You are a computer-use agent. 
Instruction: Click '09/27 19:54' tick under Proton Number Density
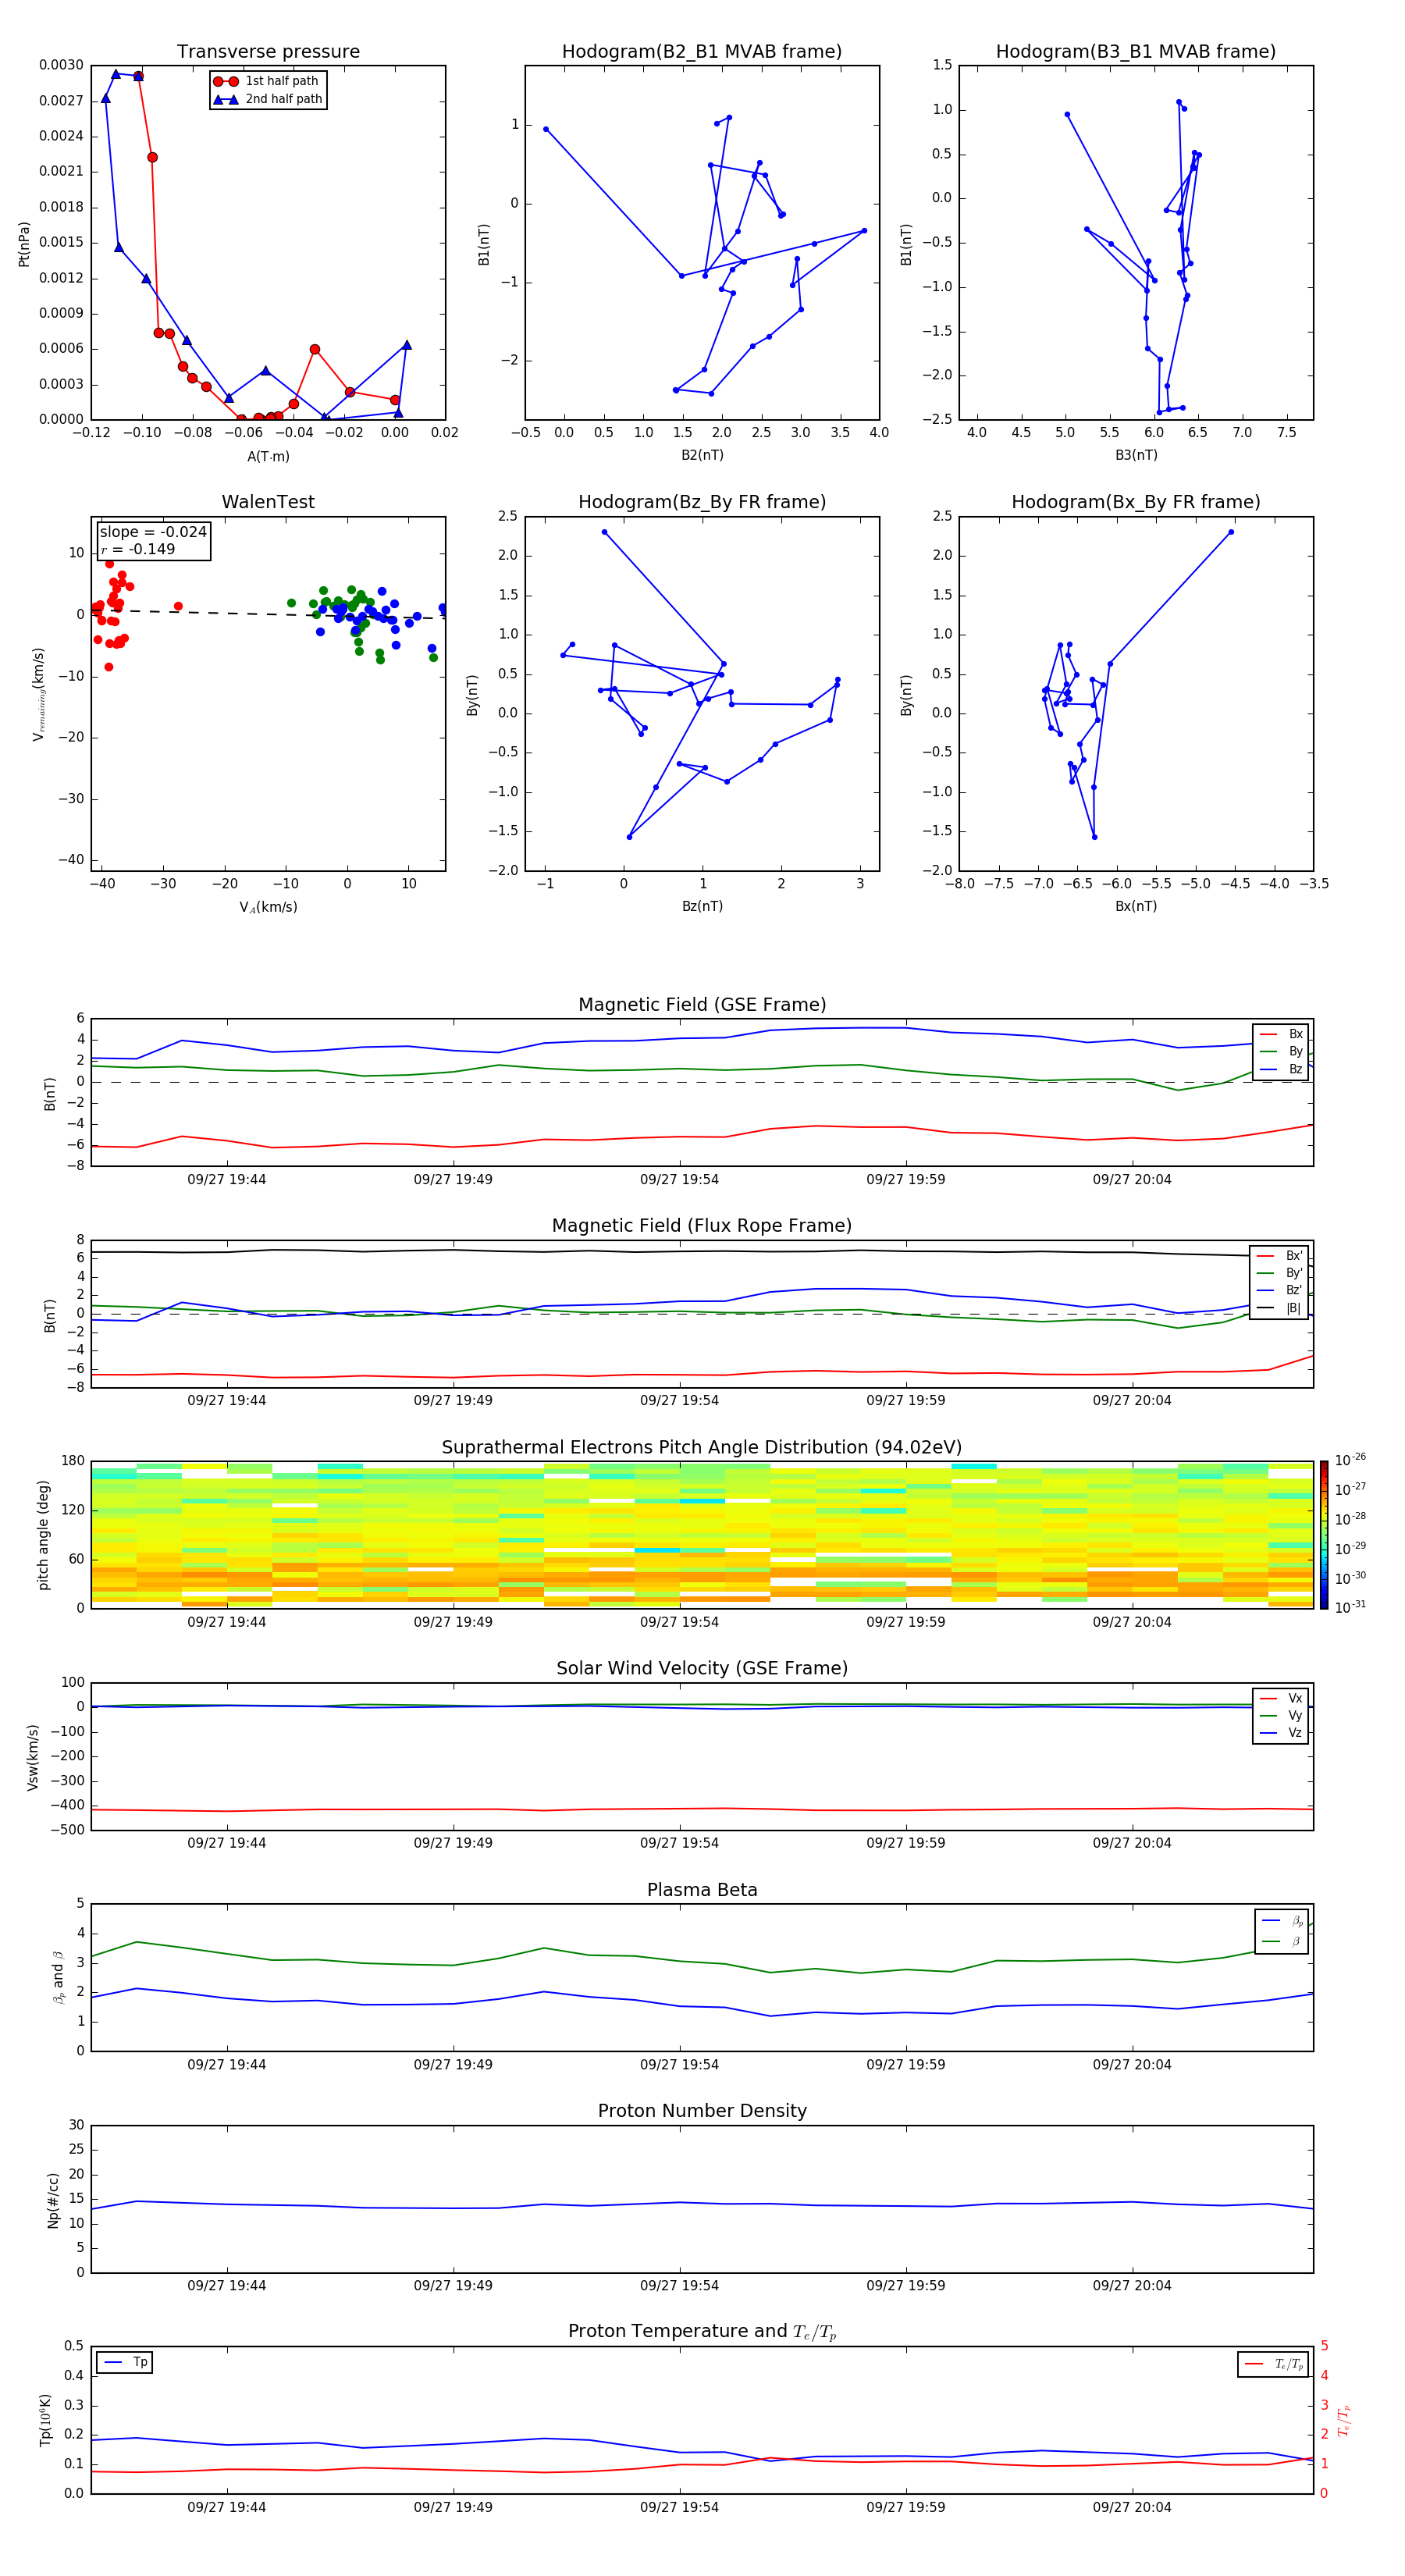[679, 2285]
